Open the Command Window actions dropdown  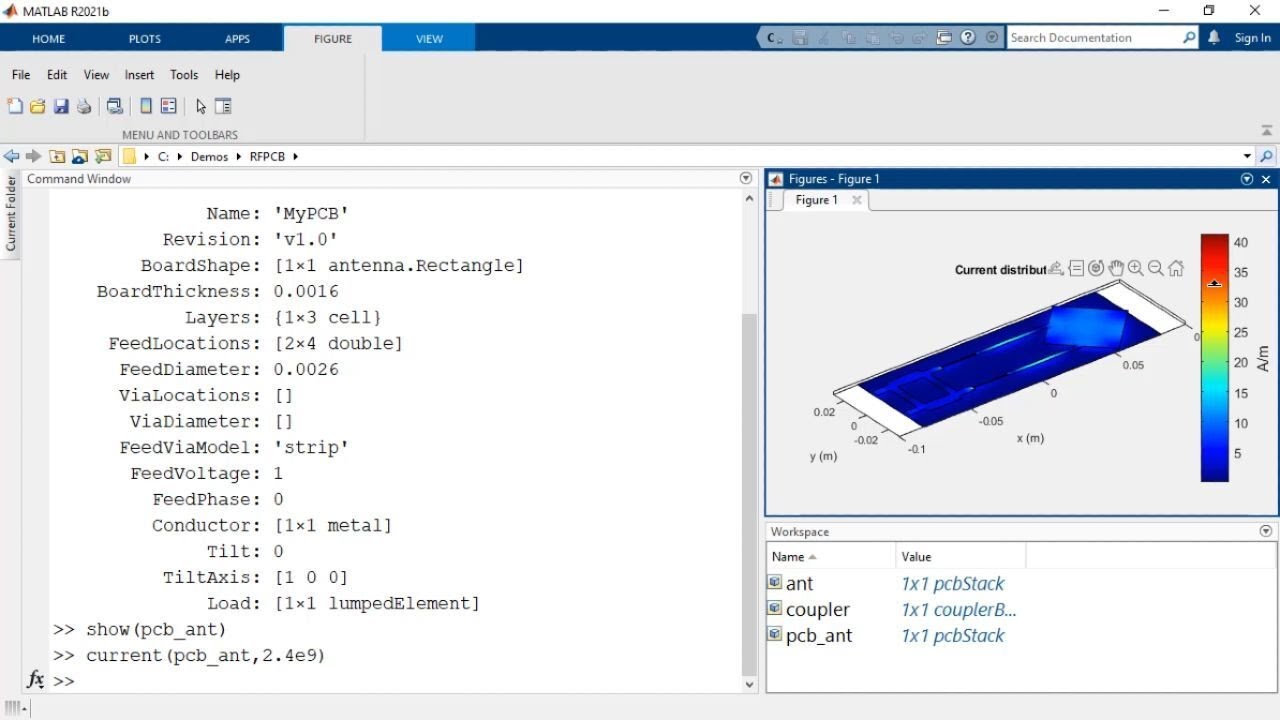pyautogui.click(x=745, y=178)
